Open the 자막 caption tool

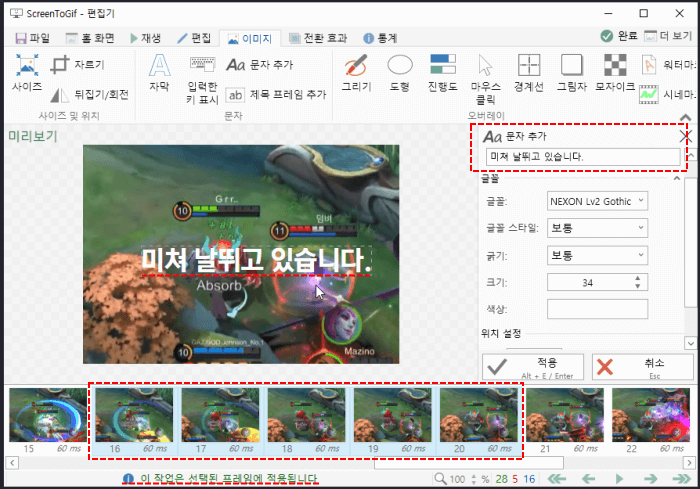159,73
